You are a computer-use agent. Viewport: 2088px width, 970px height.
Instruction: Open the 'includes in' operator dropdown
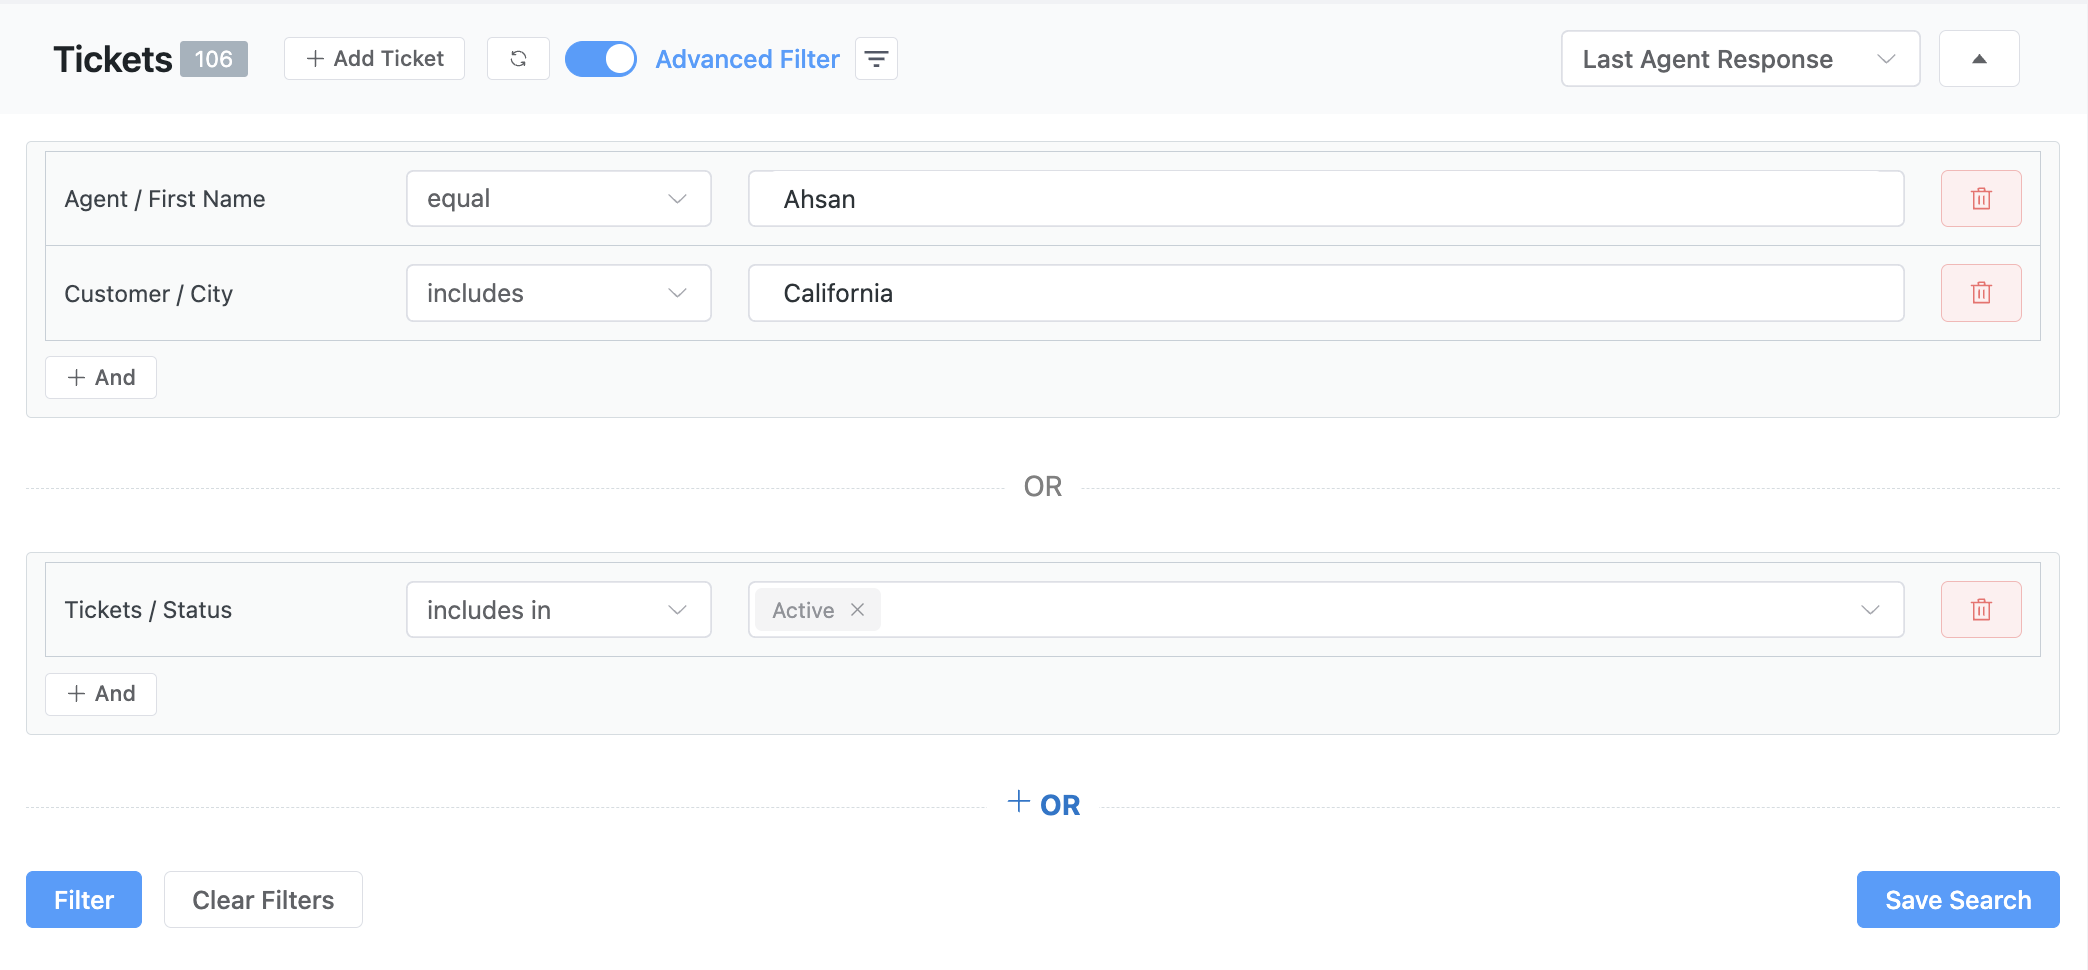pos(558,609)
